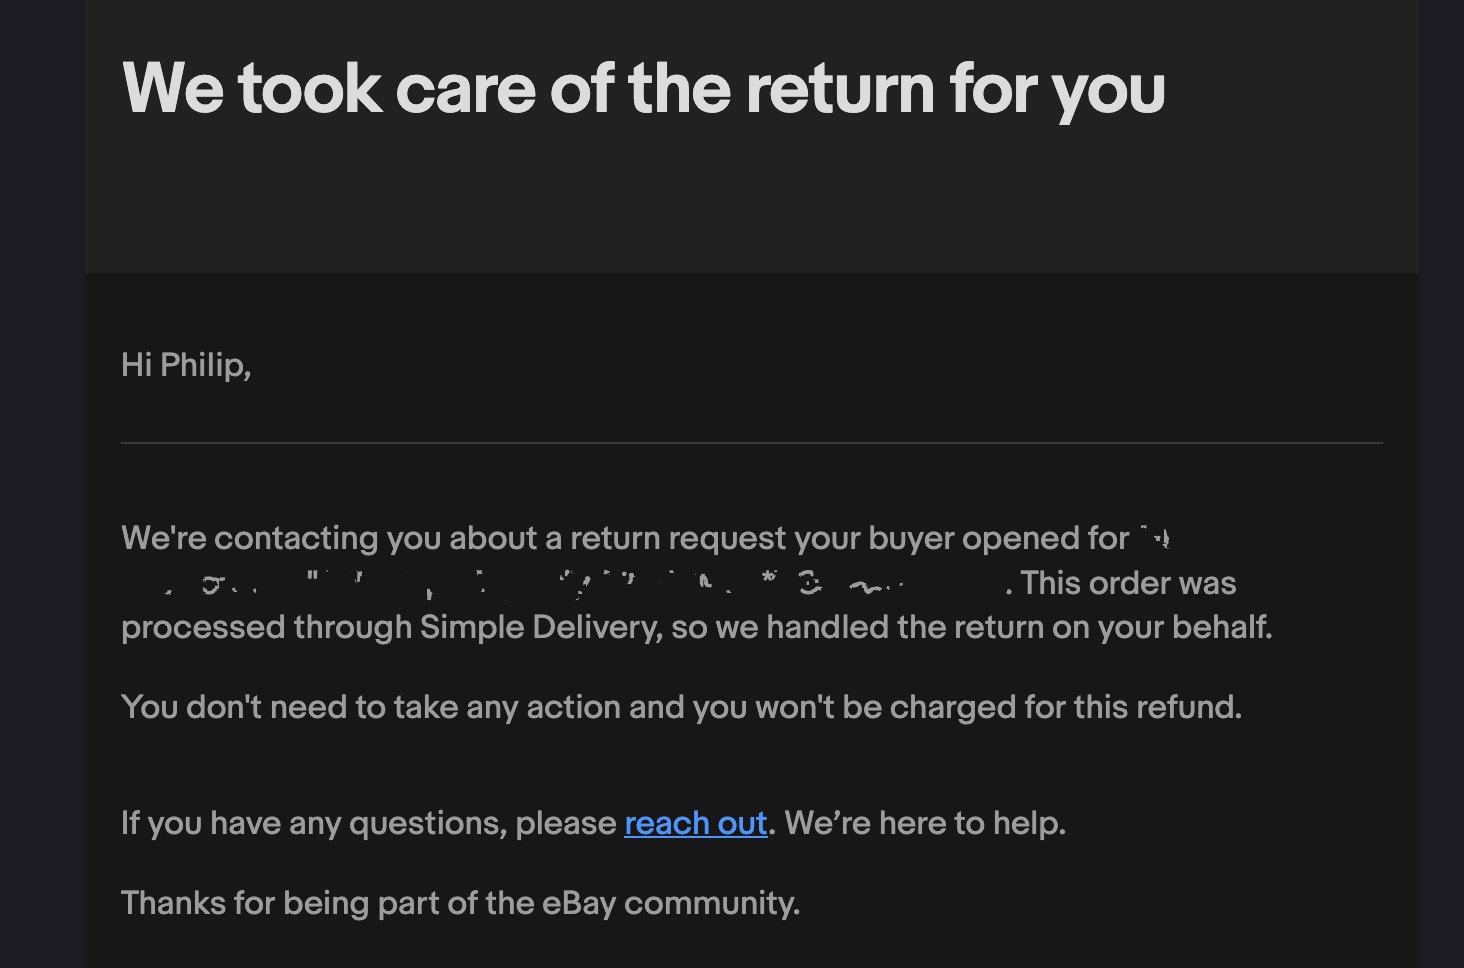Viewport: 1464px width, 968px height.
Task: Click the empty header banner area below the heading
Action: pyautogui.click(x=751, y=200)
